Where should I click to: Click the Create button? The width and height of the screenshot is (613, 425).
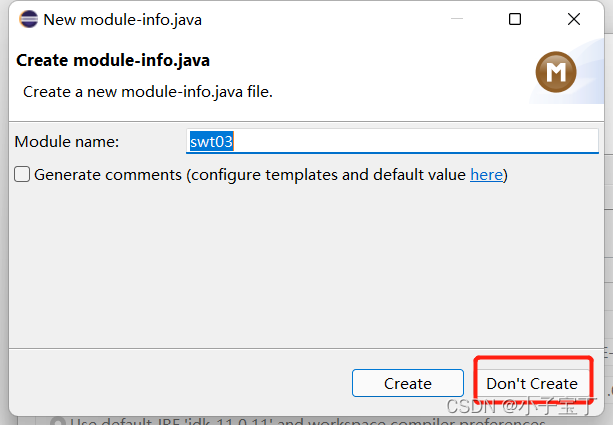click(x=408, y=383)
